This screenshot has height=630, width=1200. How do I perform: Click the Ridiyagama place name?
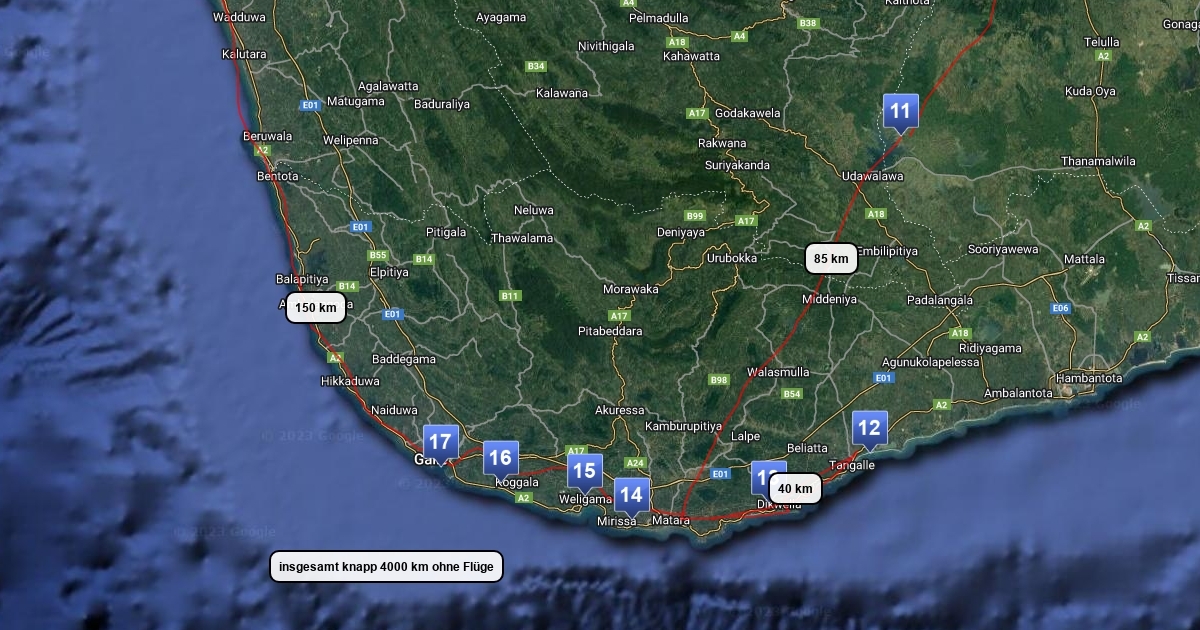tap(990, 348)
